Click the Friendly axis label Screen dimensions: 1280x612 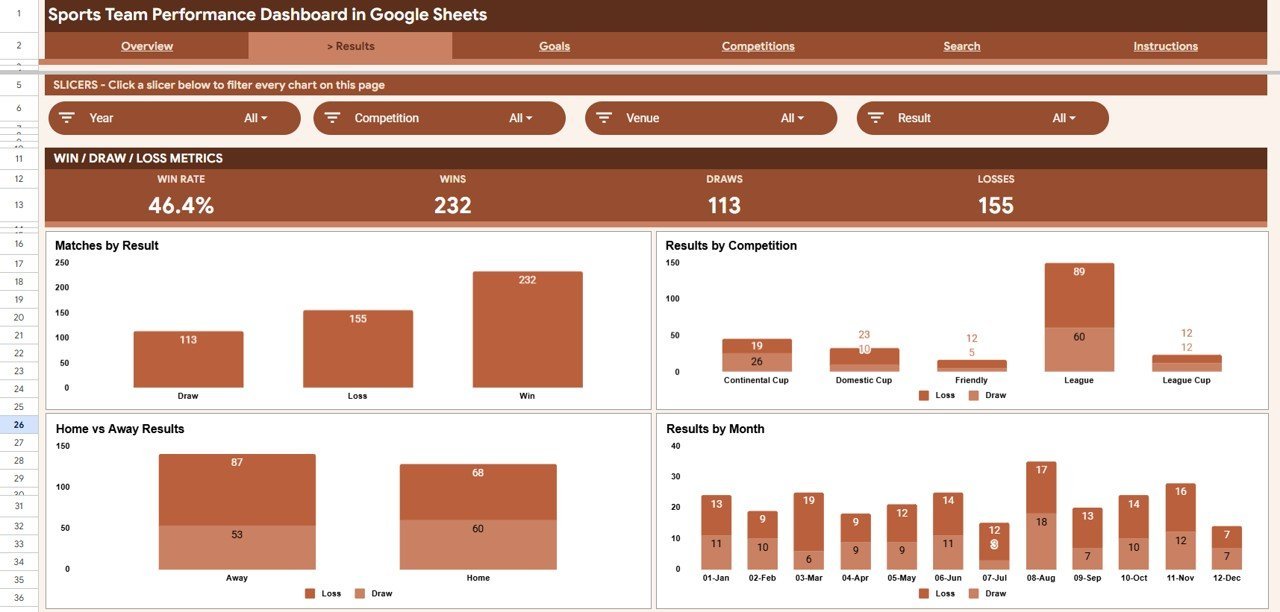pyautogui.click(x=971, y=380)
